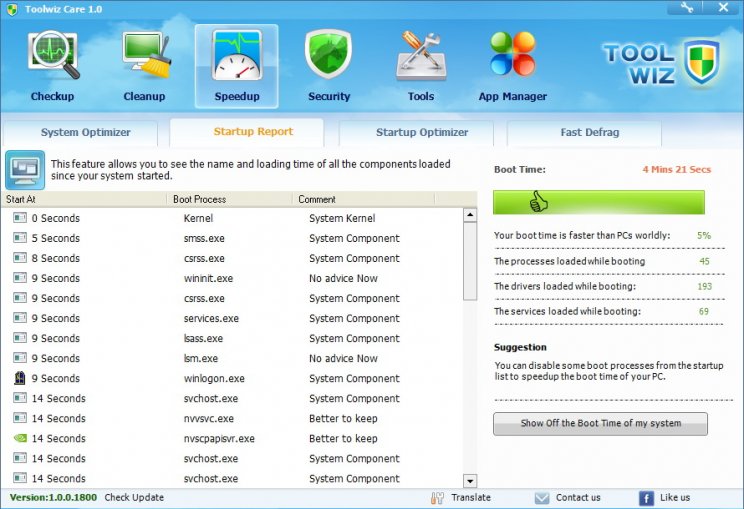Viewport: 744px width, 509px height.
Task: Close the Toolwiz Care window
Action: coord(723,7)
